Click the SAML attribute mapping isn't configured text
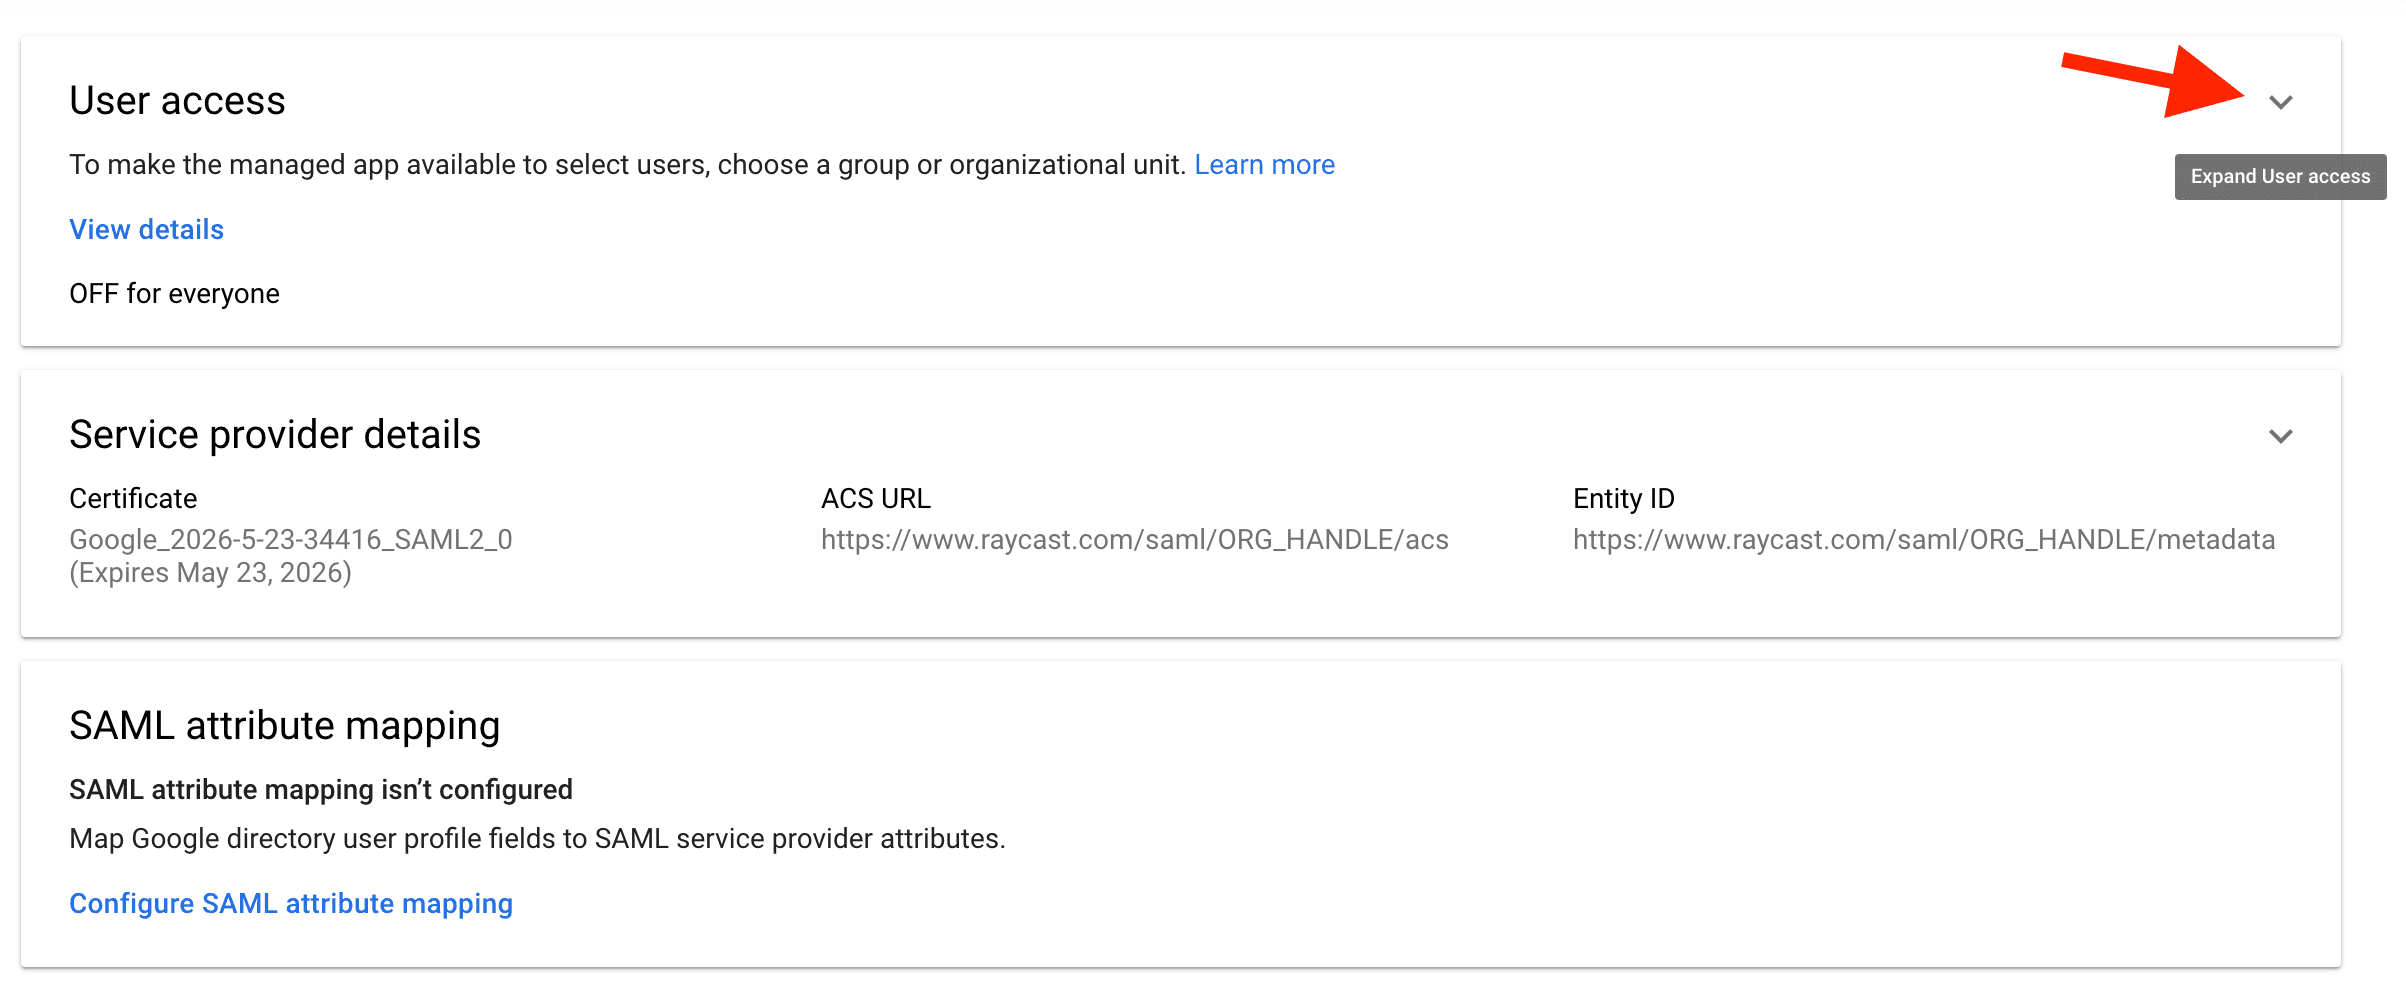The height and width of the screenshot is (994, 2406). [x=320, y=789]
